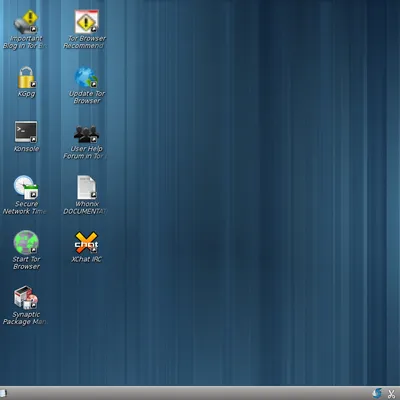
Task: Open the User Help Forum people icon
Action: click(86, 134)
